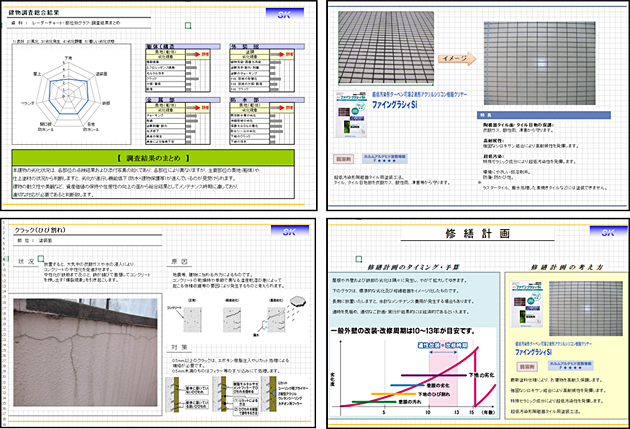
Task: Click the orange イメージ arrow shape
Action: tap(457, 59)
